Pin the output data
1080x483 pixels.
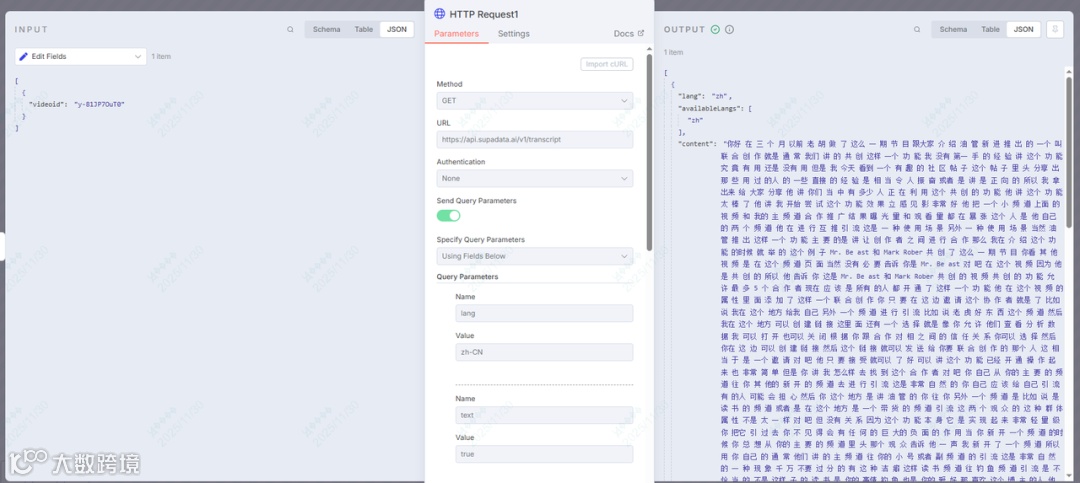(x=1055, y=30)
